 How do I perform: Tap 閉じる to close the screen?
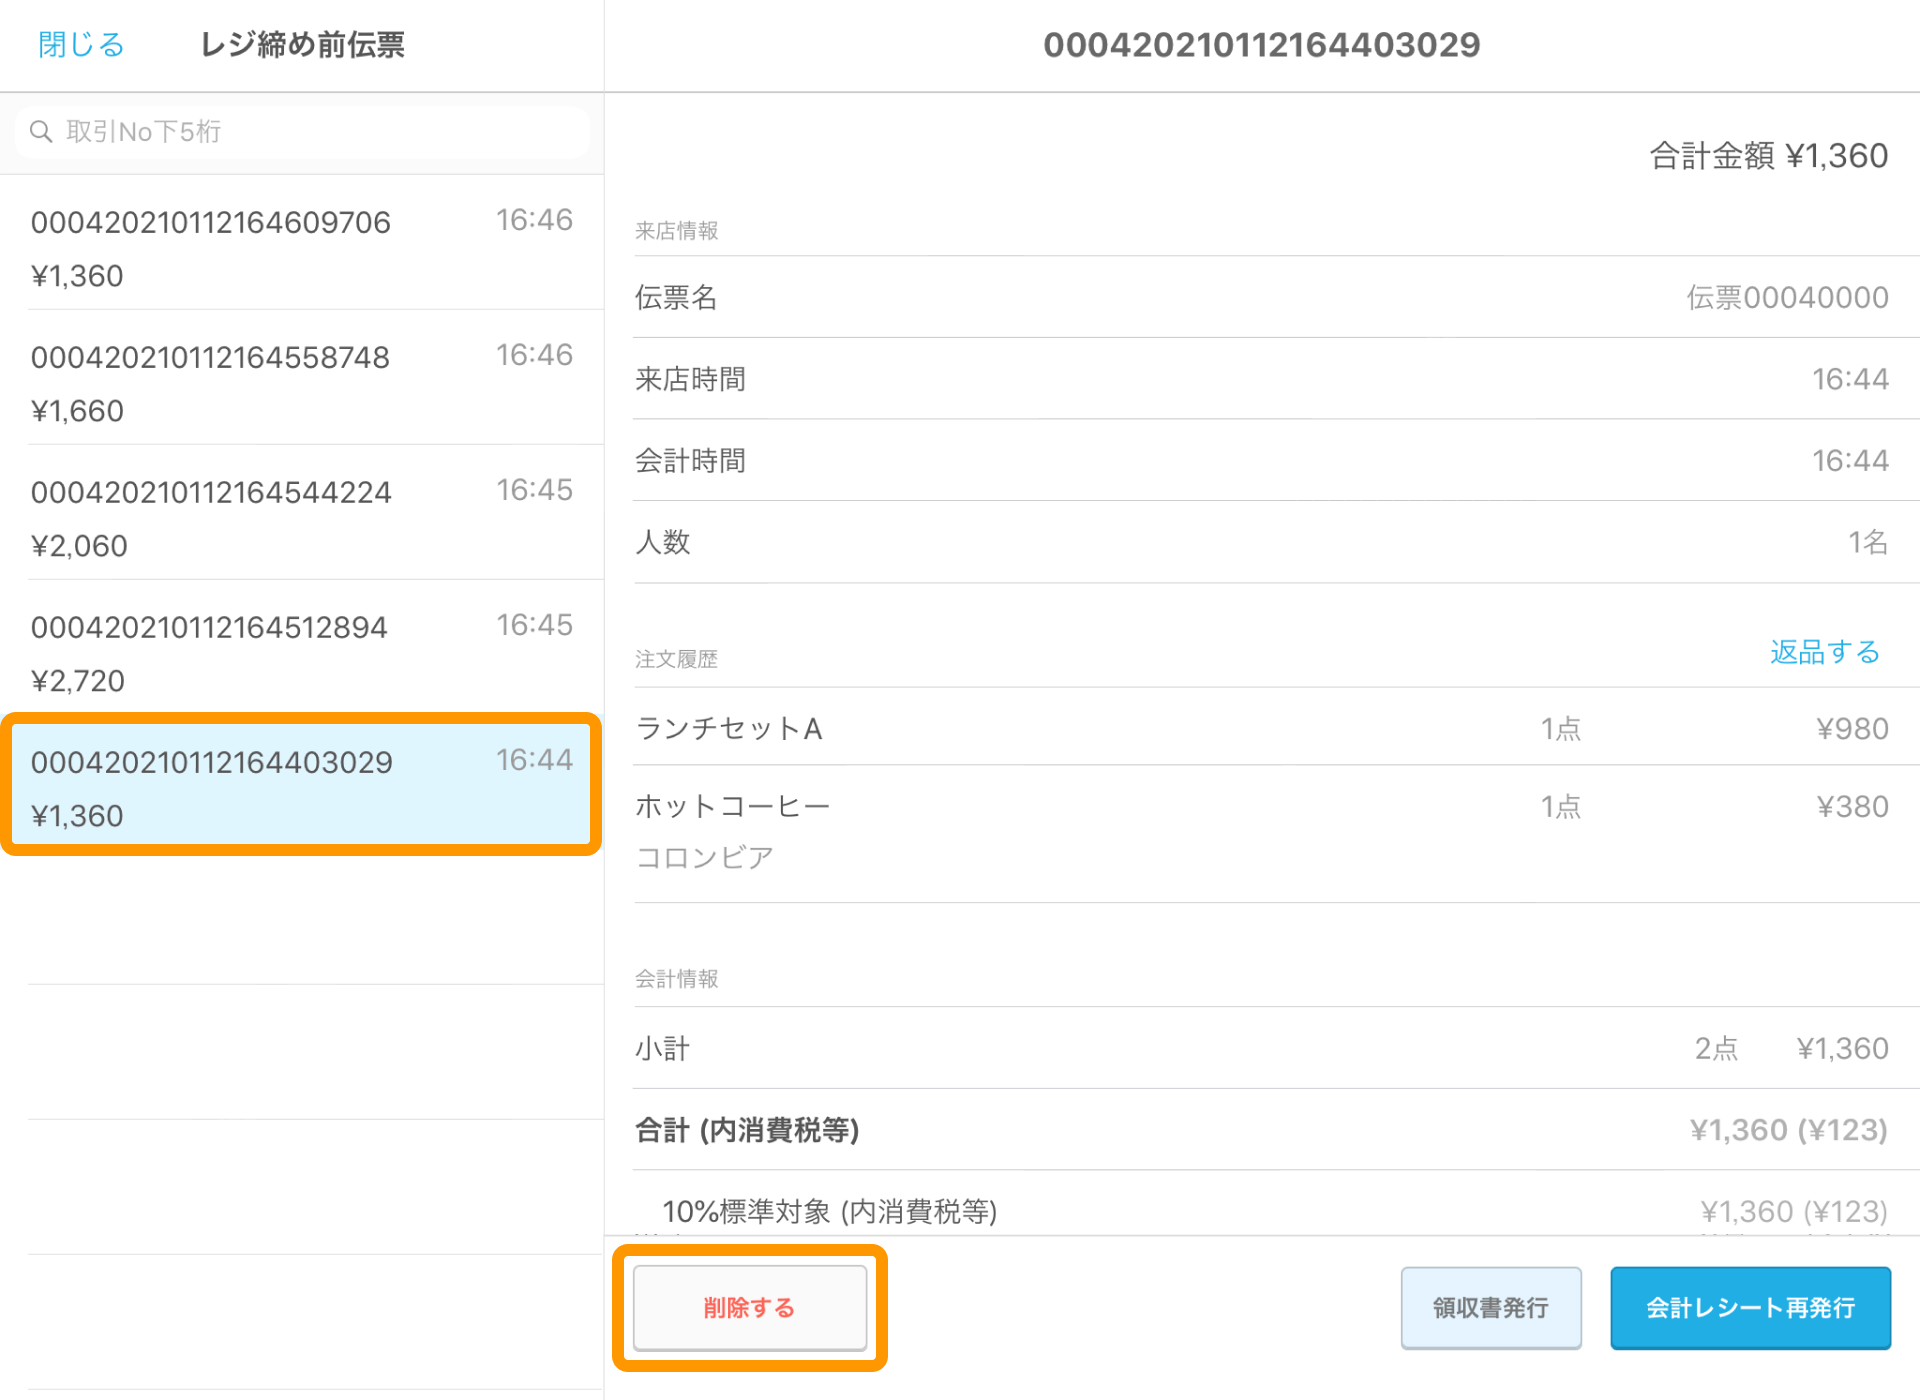81,45
